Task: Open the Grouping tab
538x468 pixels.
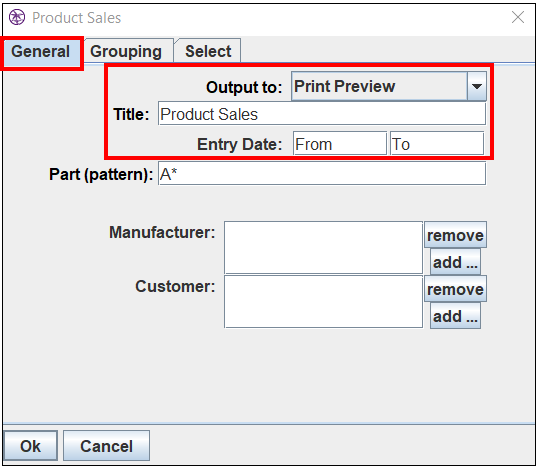Action: click(x=126, y=51)
